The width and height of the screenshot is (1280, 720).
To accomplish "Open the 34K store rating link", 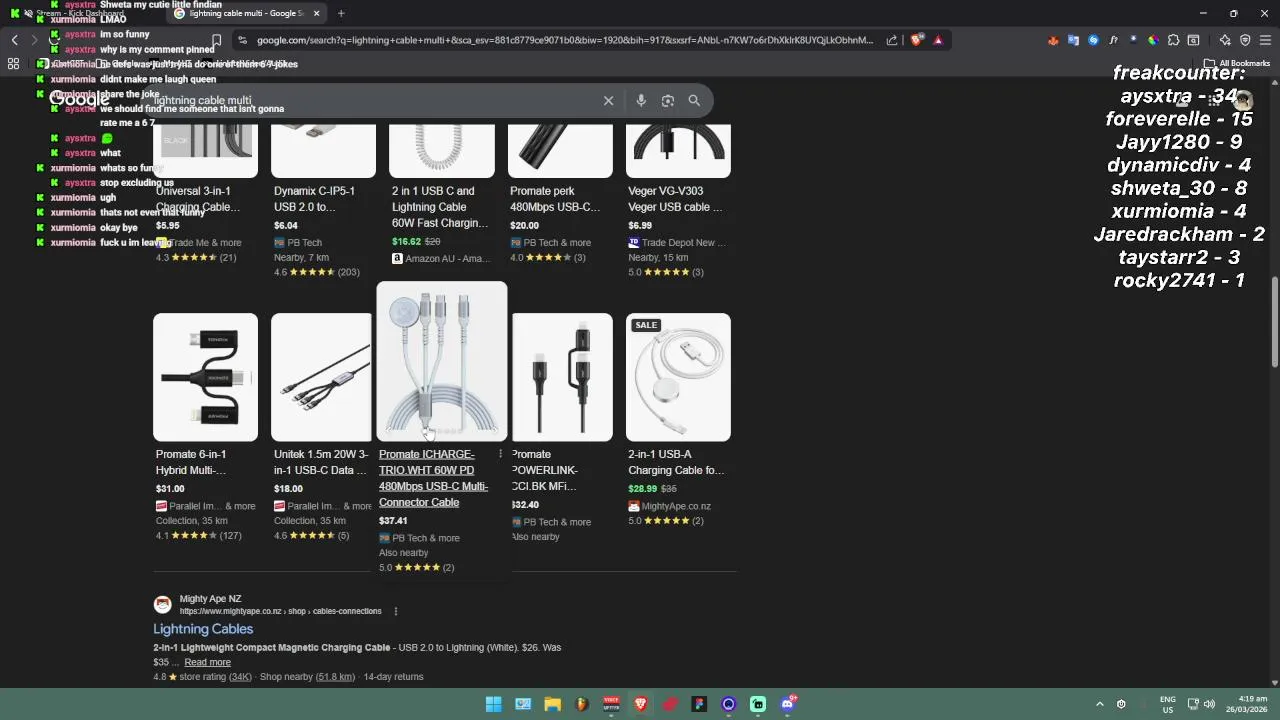I will coord(240,677).
